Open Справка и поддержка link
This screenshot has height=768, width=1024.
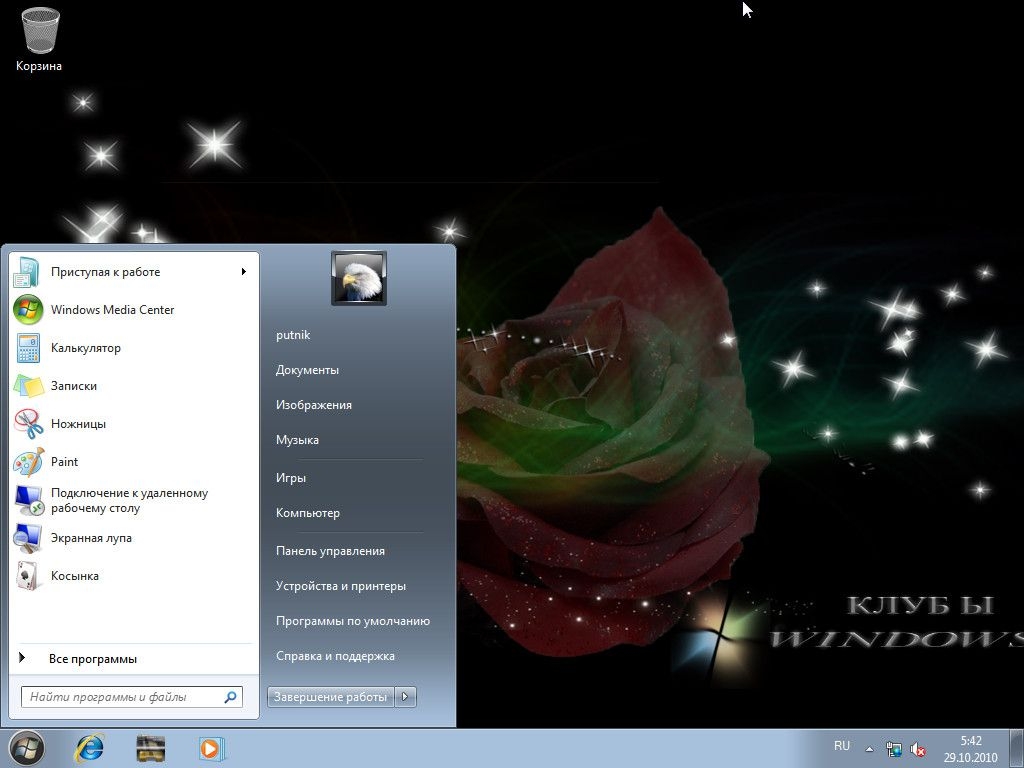335,656
